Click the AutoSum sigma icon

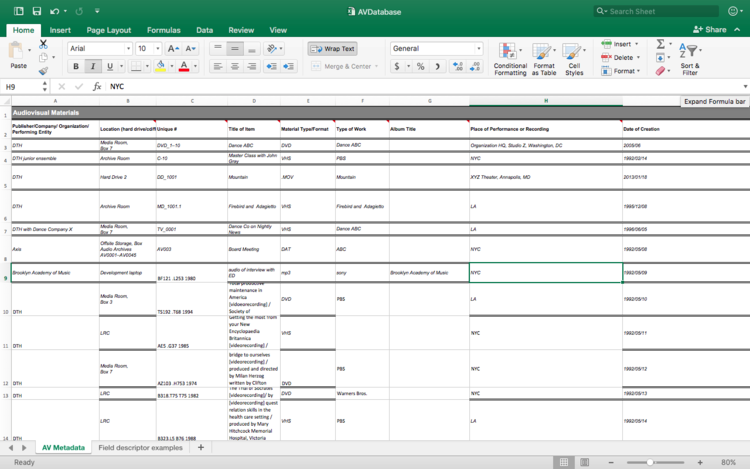click(661, 44)
